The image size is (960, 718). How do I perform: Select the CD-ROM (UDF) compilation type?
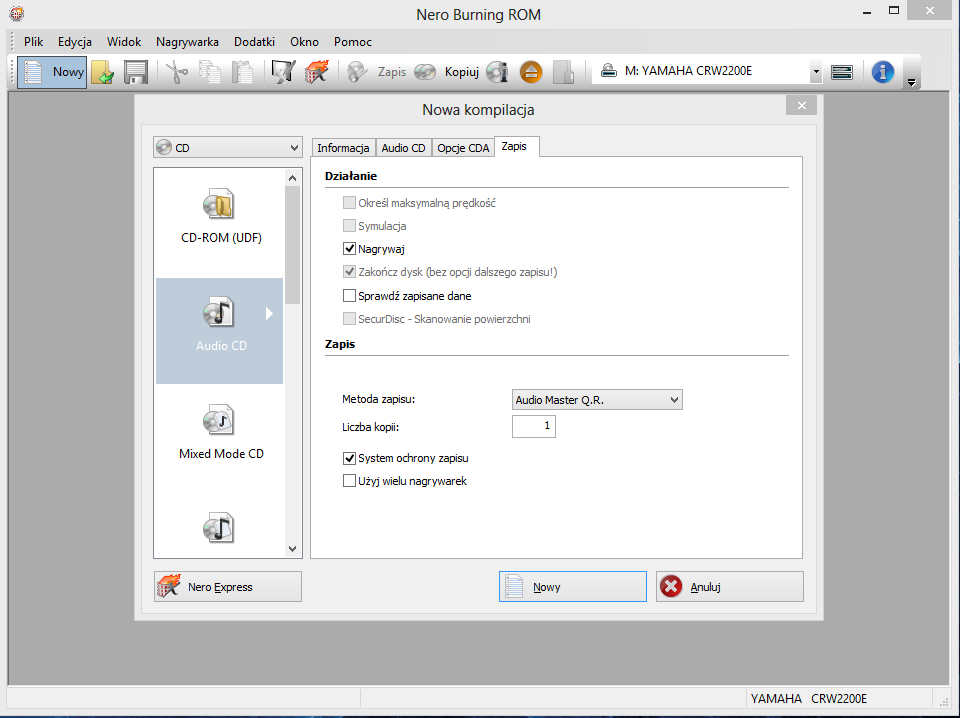[219, 218]
